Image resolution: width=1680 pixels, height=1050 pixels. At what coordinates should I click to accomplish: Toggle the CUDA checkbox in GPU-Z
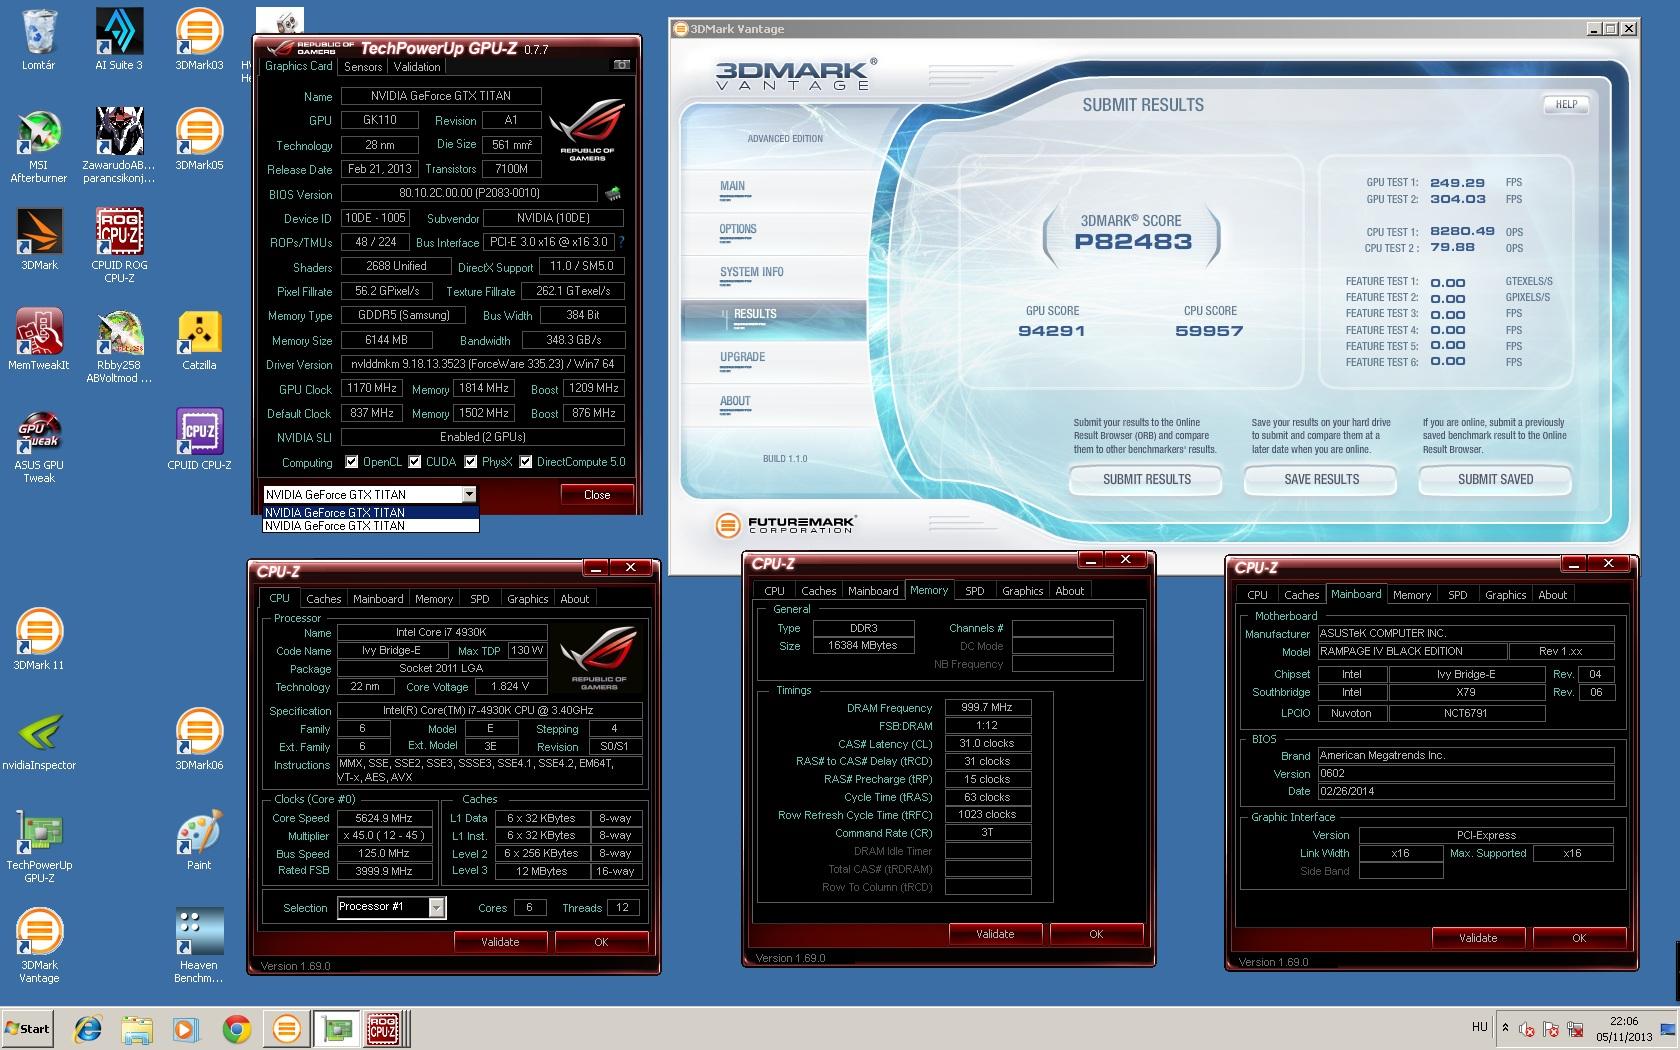click(415, 462)
